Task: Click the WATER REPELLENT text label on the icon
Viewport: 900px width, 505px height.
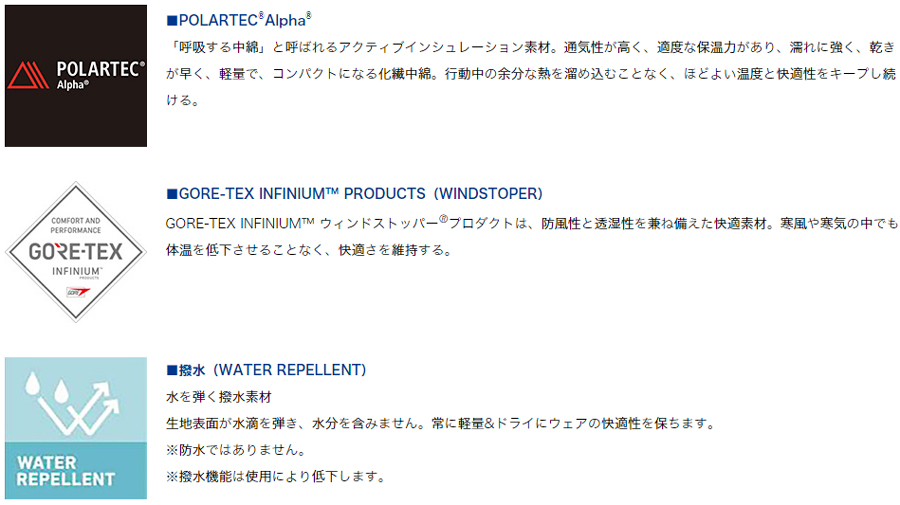Action: pyautogui.click(x=65, y=471)
